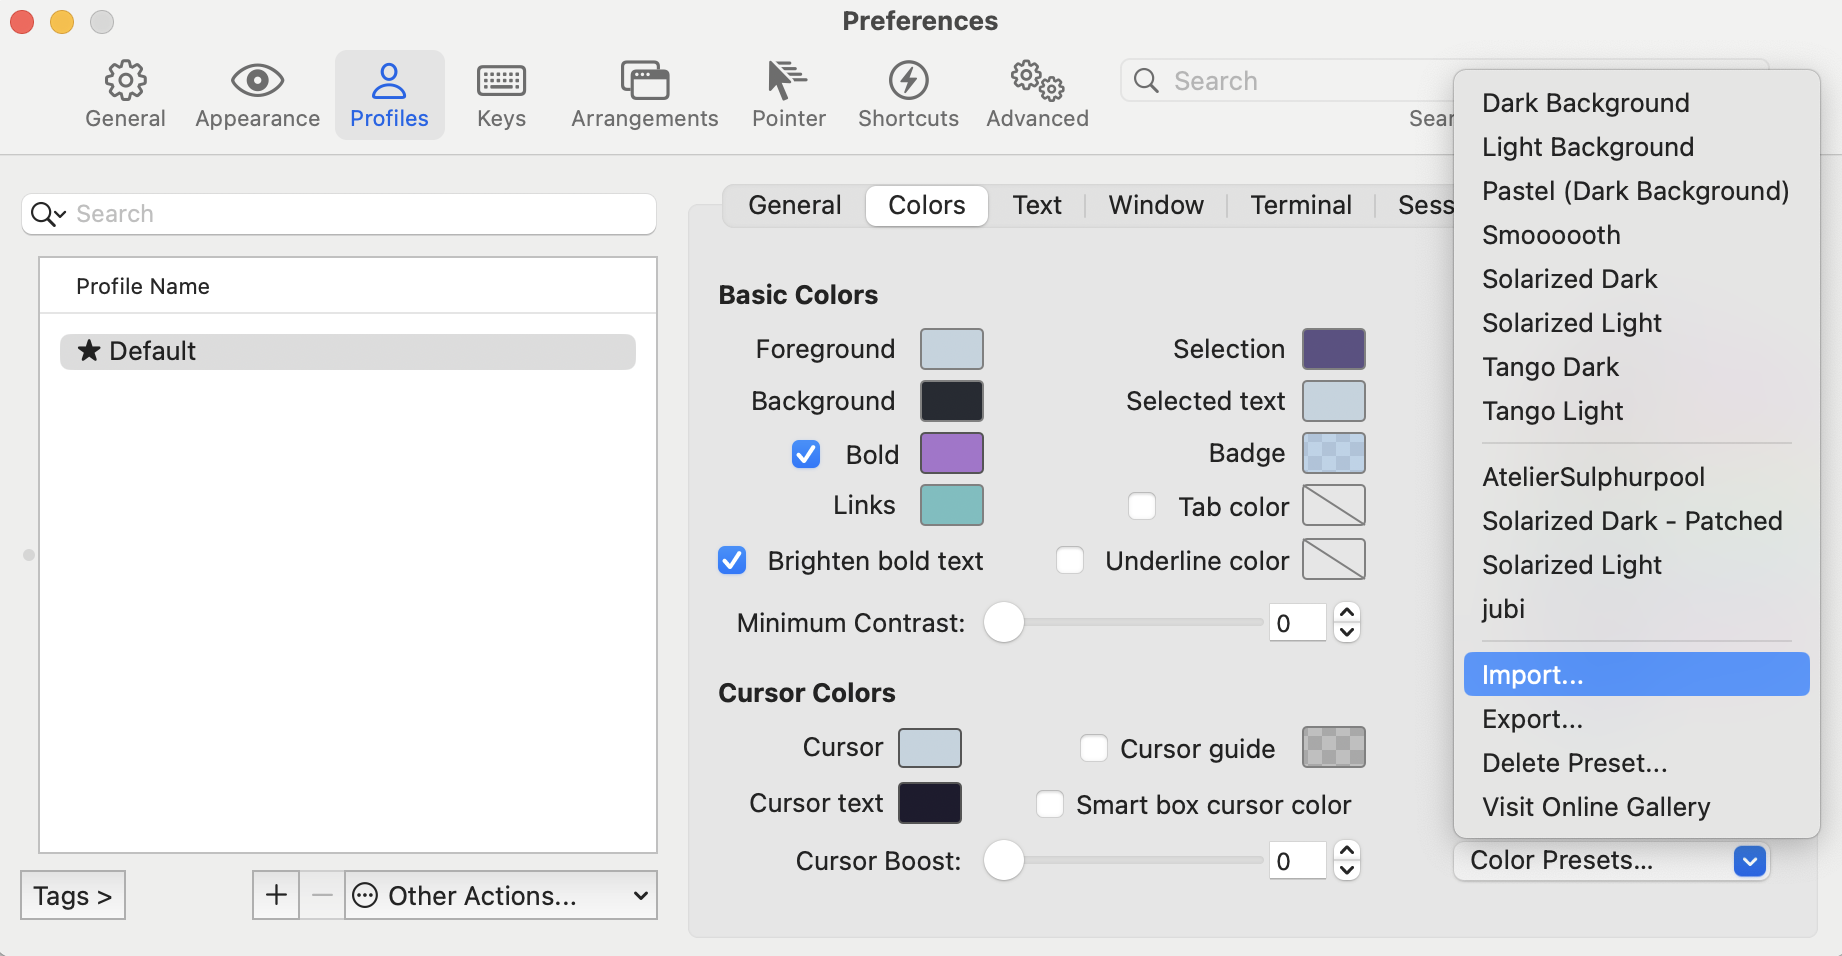Disable Brighten bold text

coord(731,560)
